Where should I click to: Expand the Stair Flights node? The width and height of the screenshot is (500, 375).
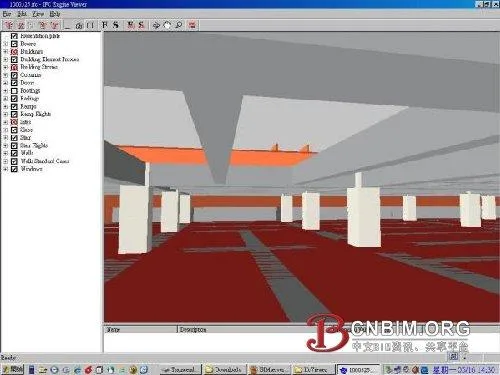click(x=6, y=145)
